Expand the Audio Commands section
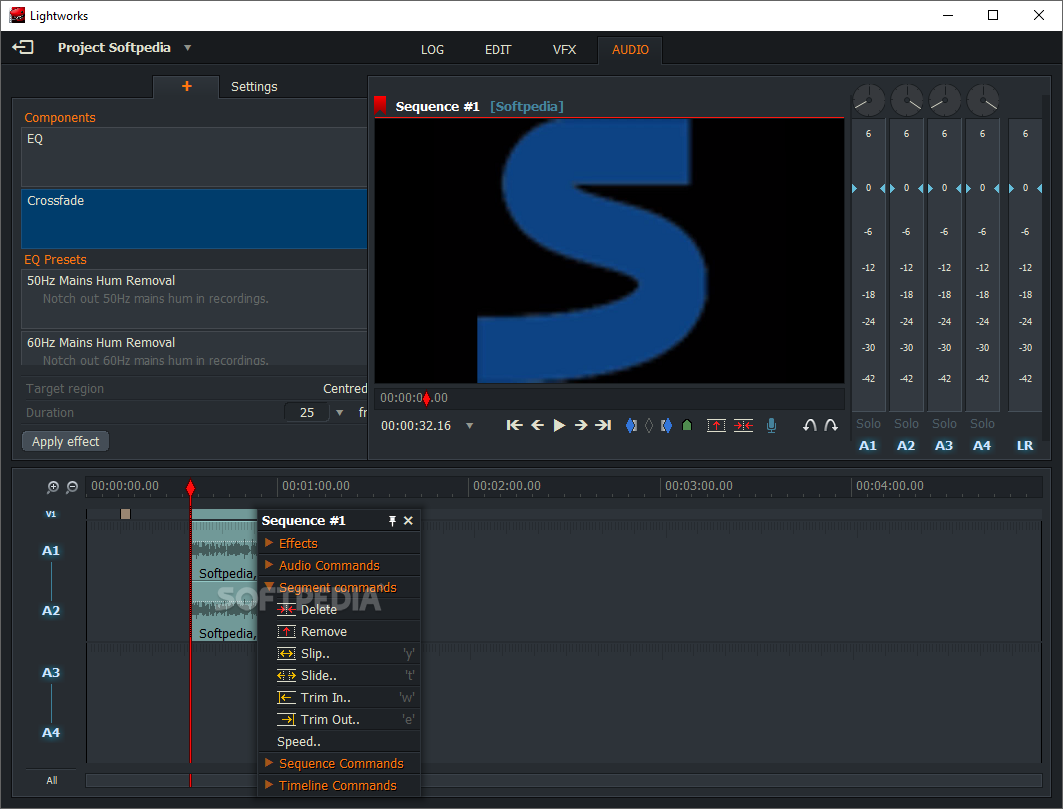Viewport: 1063px width, 809px height. coord(339,566)
